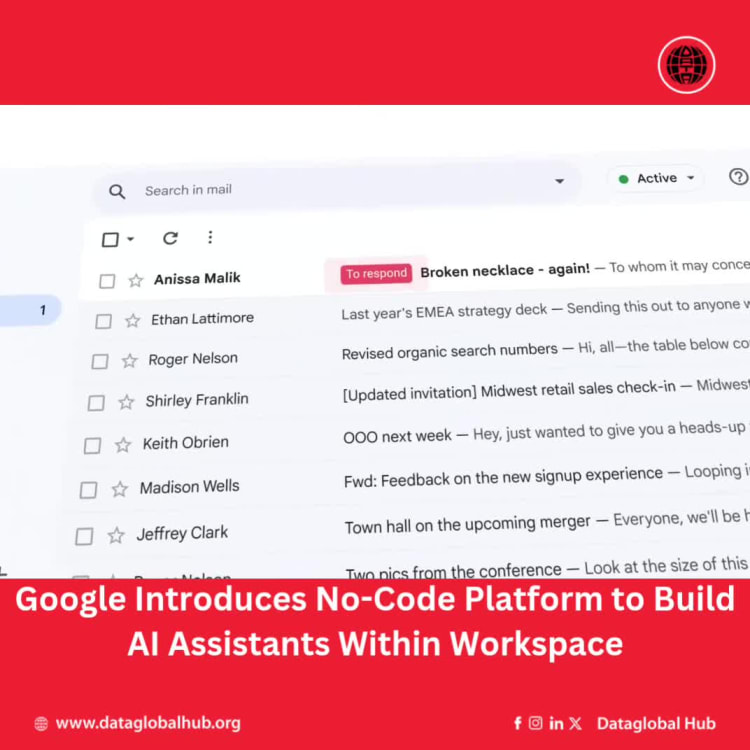Viewport: 750px width, 750px height.
Task: Star the Keith Obrien email
Action: tap(122, 445)
